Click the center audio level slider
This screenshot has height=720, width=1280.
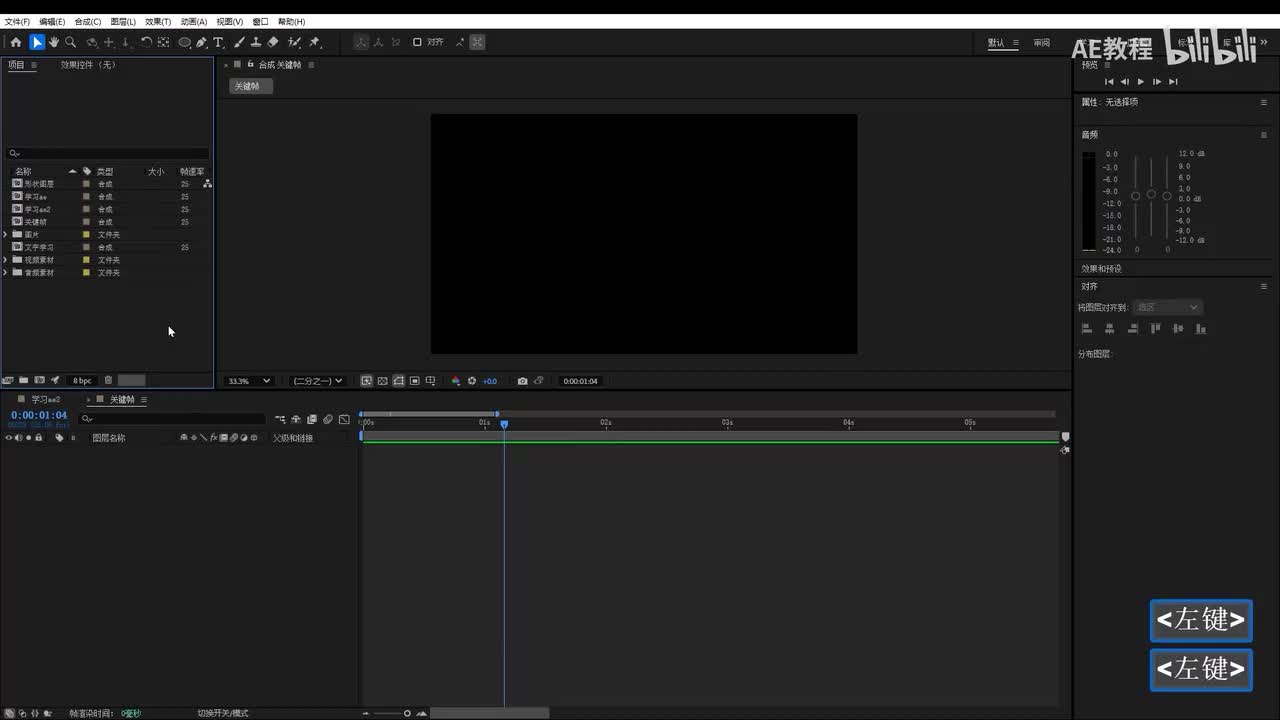(1151, 194)
